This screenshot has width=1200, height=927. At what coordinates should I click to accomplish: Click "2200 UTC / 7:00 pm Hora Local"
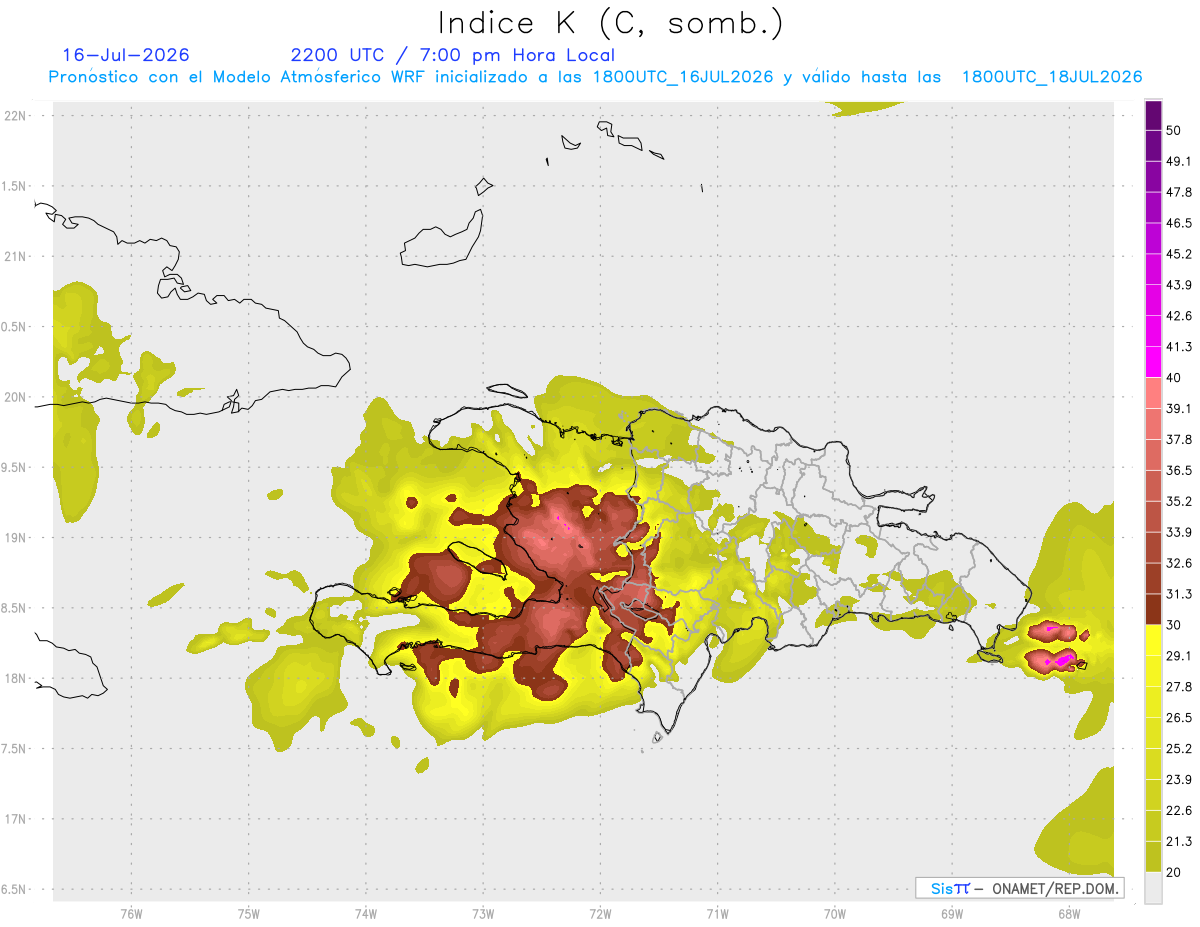[453, 55]
